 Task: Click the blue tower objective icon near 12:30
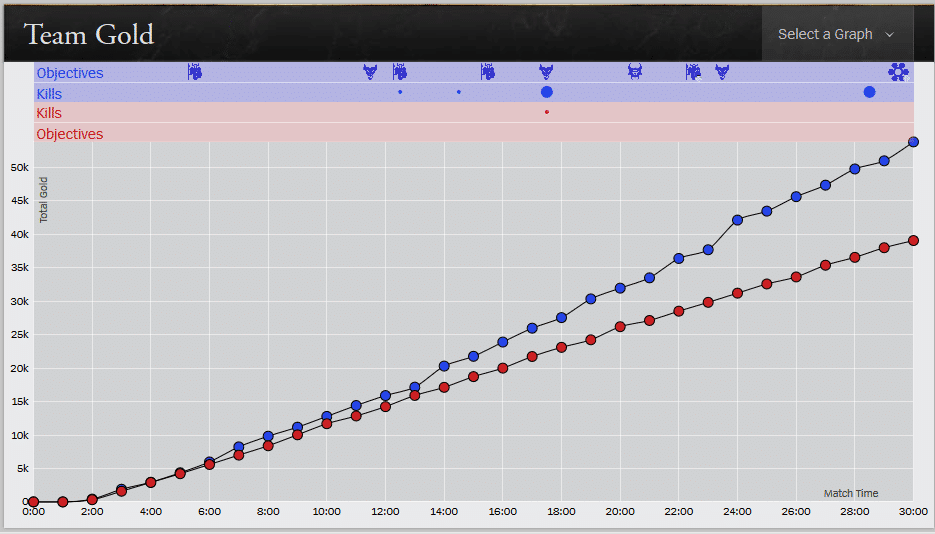click(x=400, y=72)
